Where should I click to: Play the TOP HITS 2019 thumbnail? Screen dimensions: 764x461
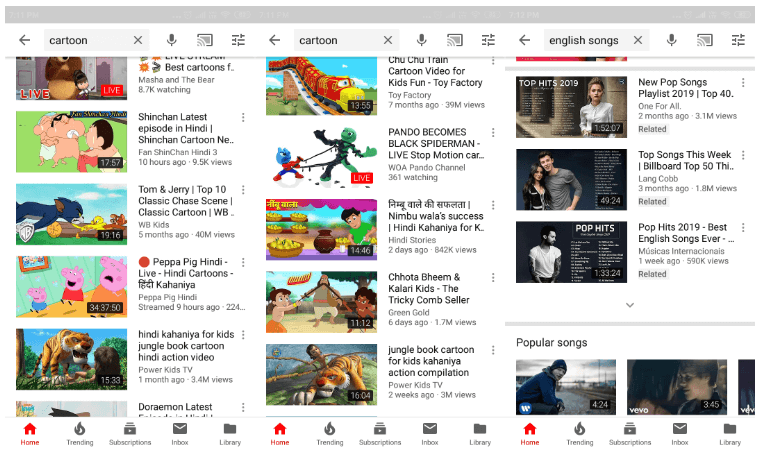click(x=571, y=107)
